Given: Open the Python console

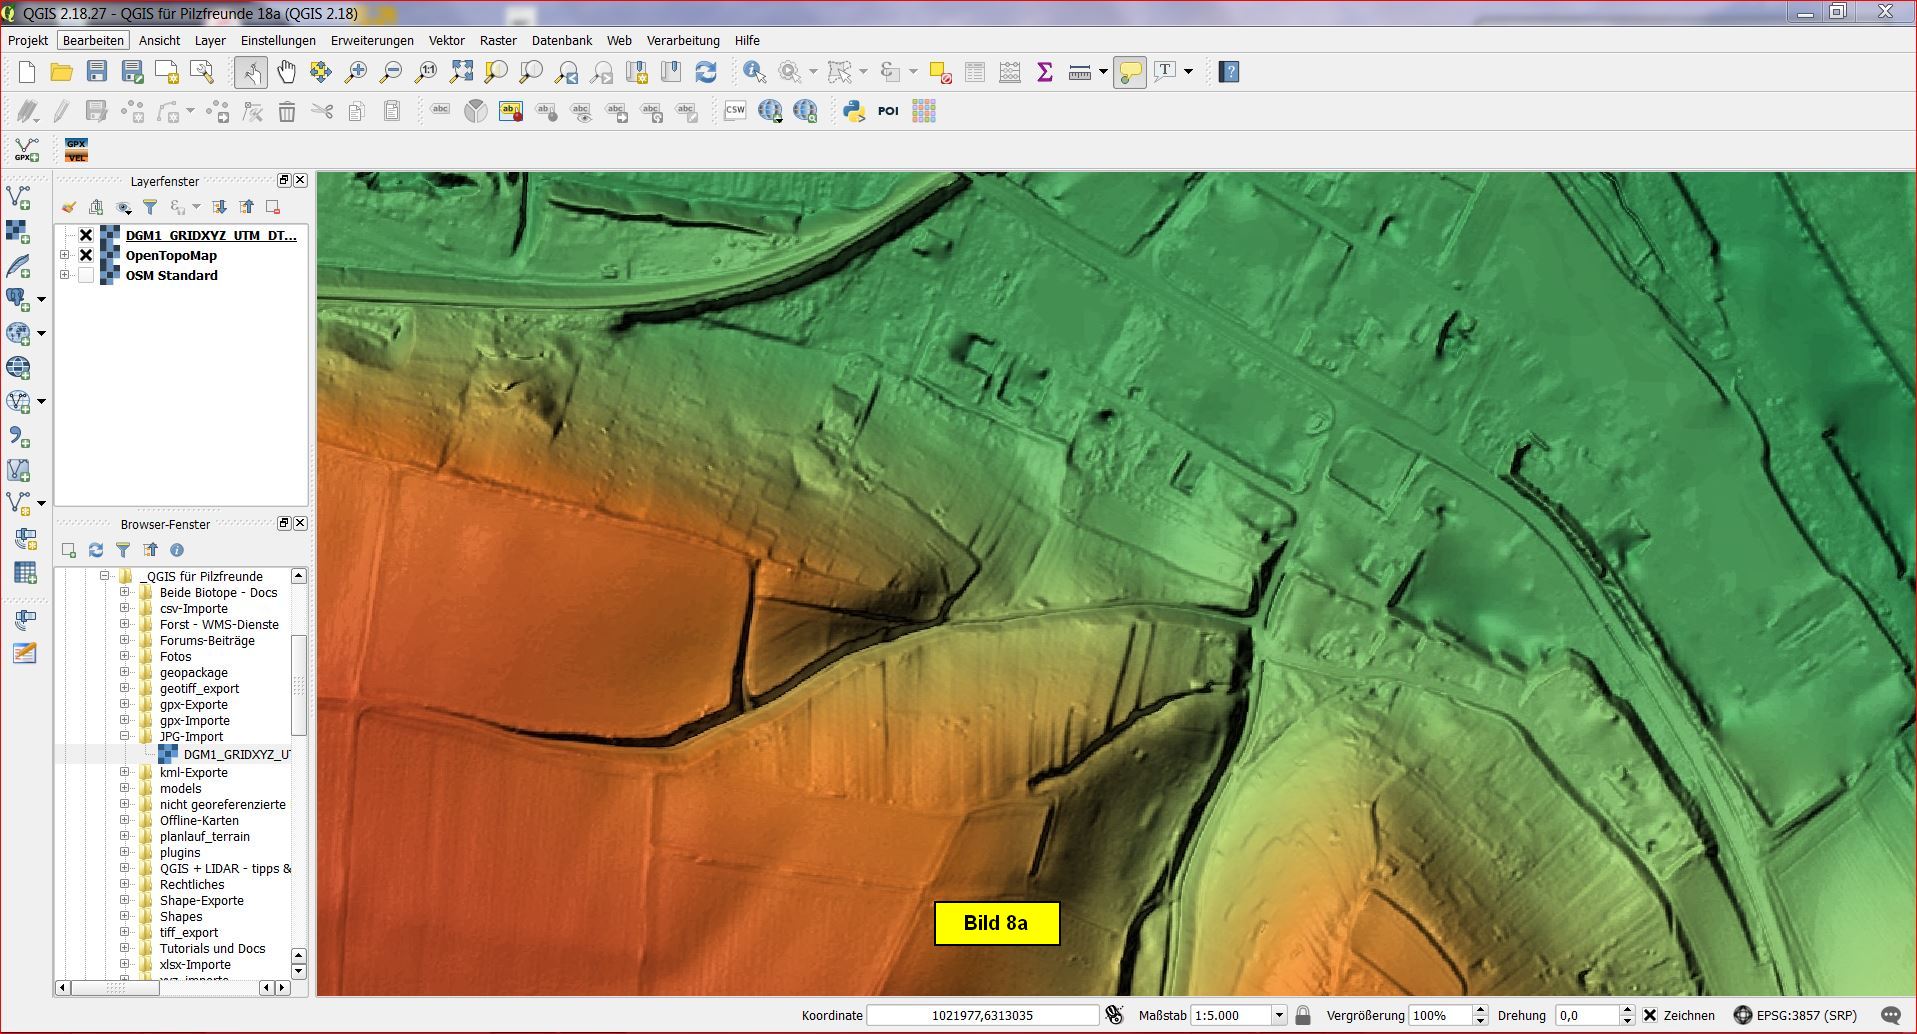Looking at the screenshot, I should pos(854,111).
